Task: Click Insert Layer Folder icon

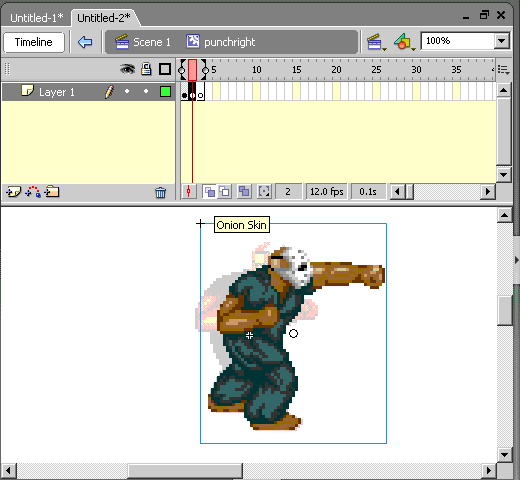Action: pyautogui.click(x=52, y=192)
